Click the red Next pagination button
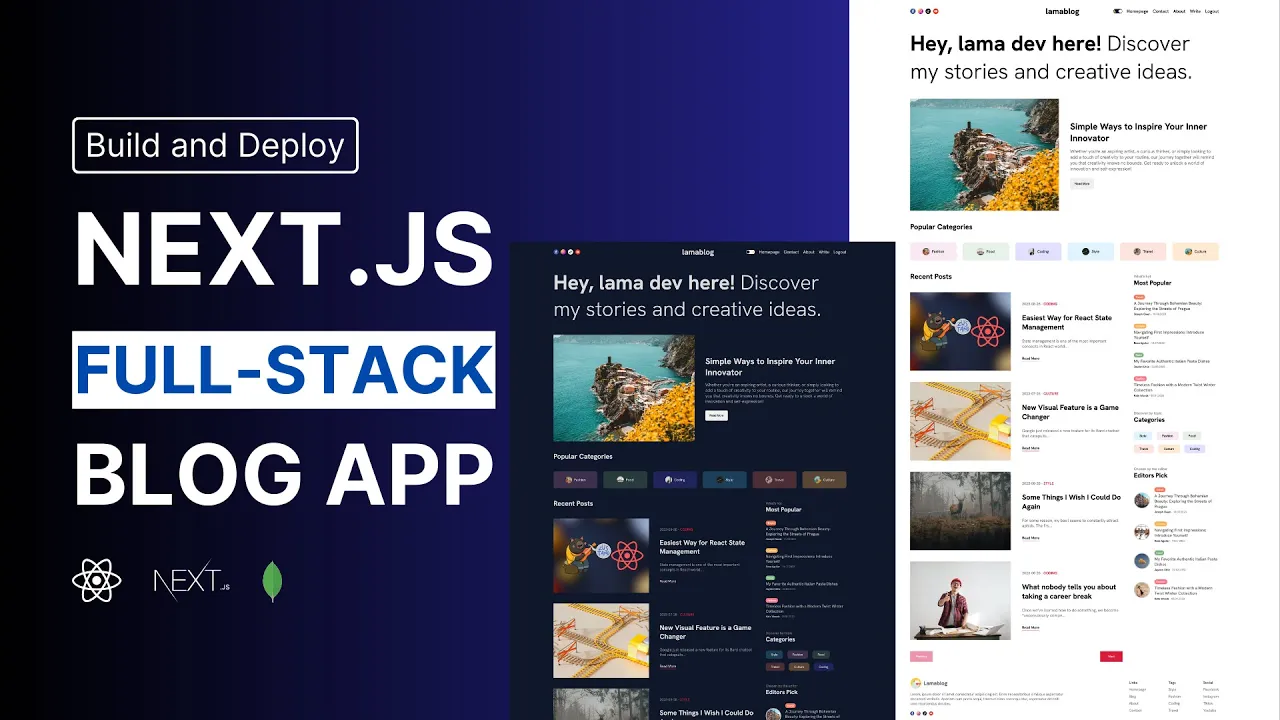 (1112, 656)
